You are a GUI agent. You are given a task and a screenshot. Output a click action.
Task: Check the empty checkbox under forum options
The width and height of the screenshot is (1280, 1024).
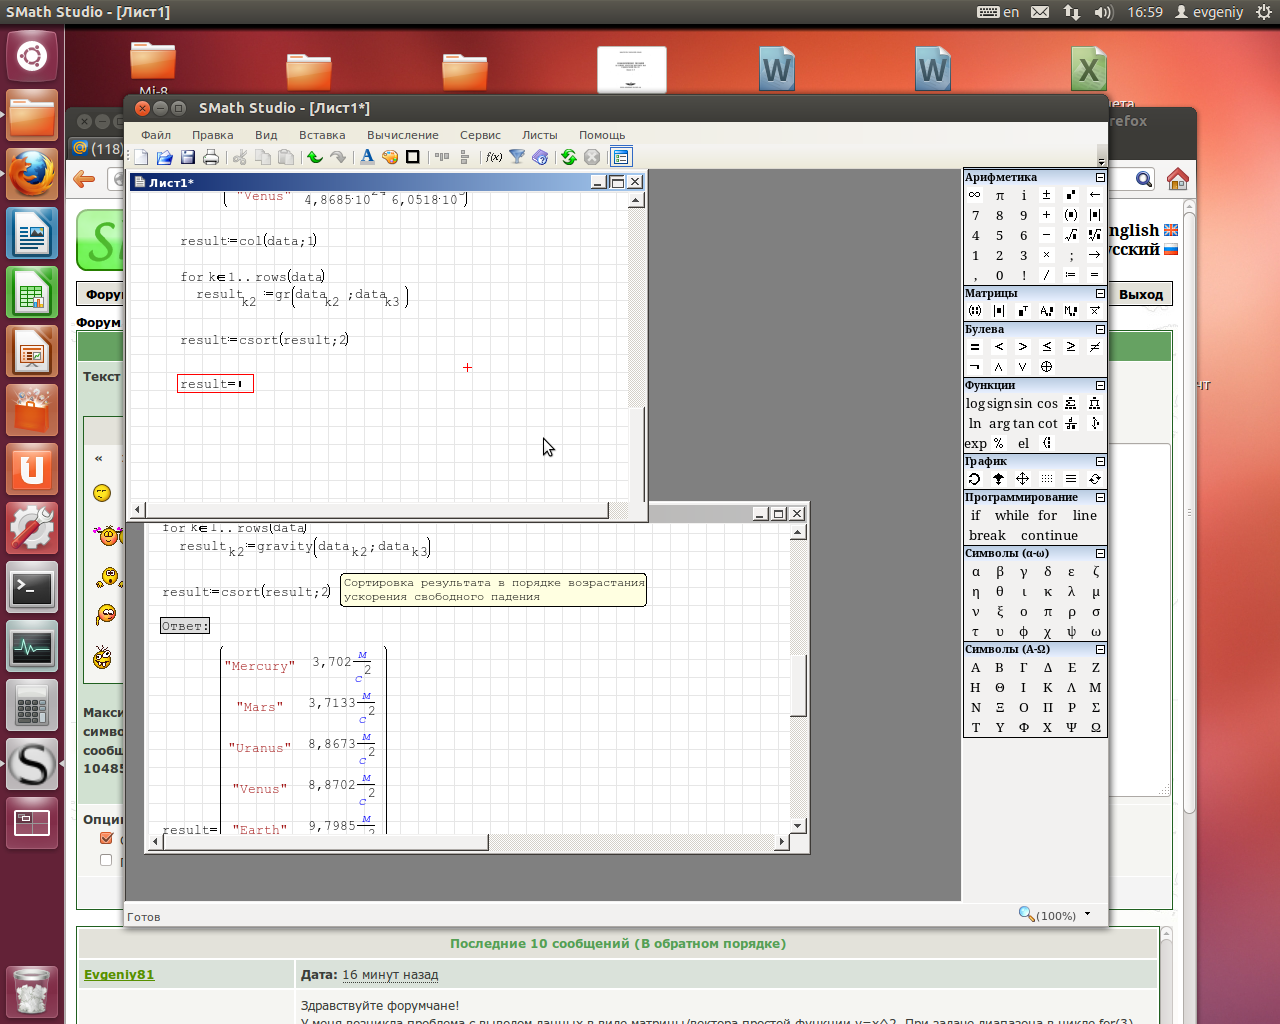coord(106,860)
